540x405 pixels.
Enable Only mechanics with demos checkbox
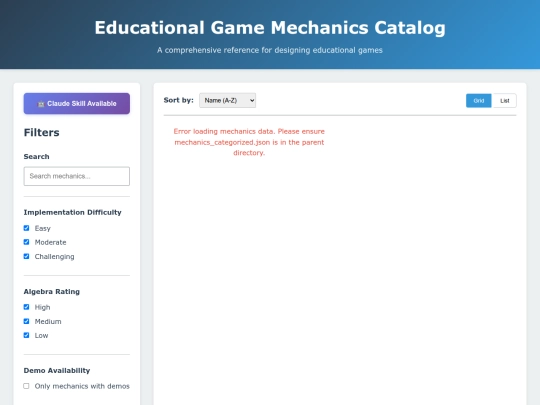pos(27,386)
